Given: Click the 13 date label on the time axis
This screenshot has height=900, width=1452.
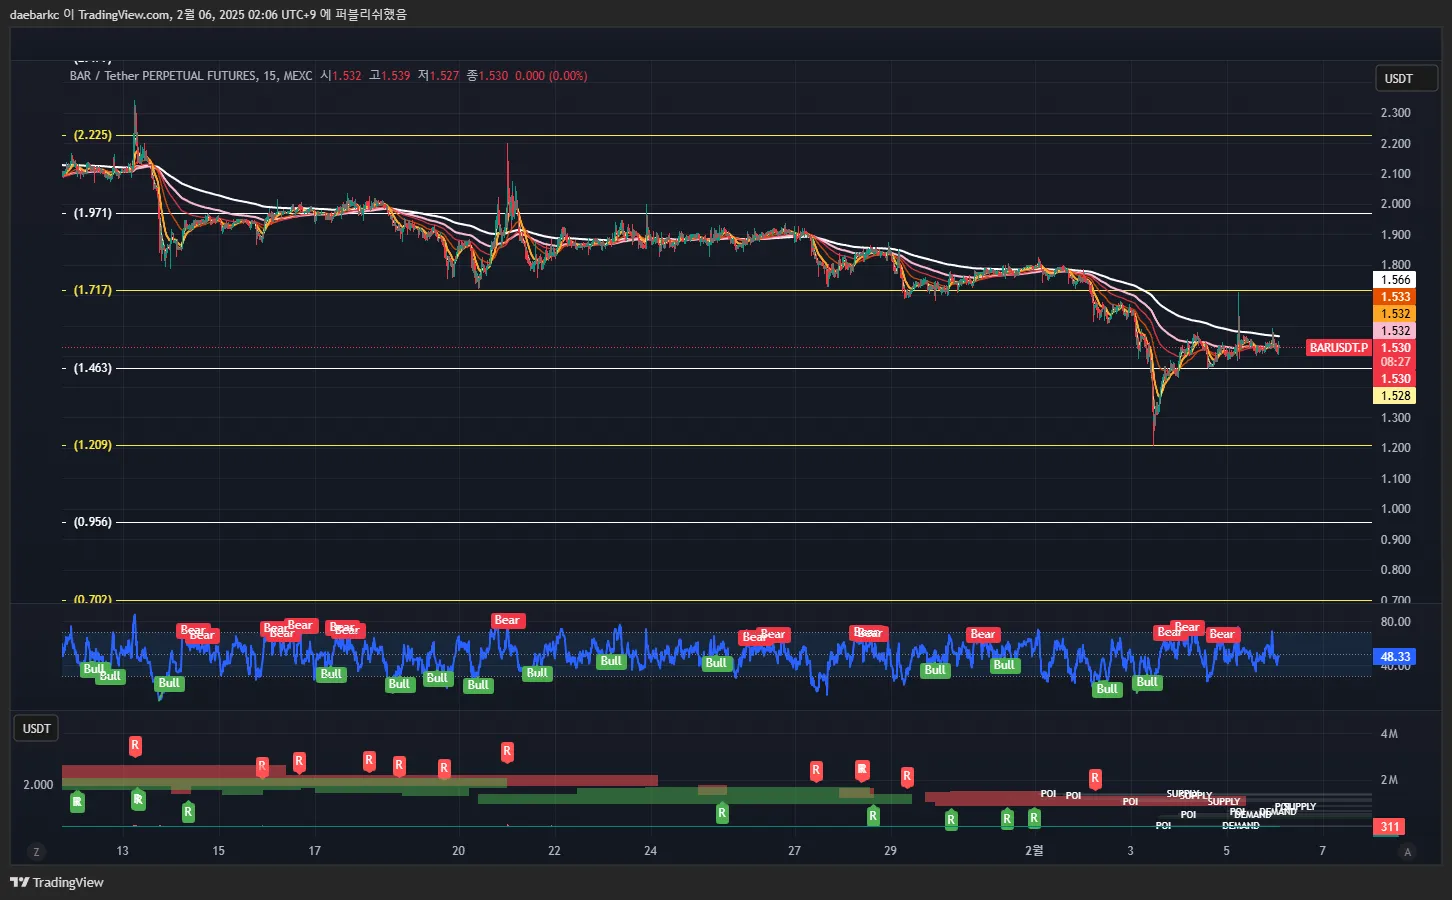Looking at the screenshot, I should (122, 851).
